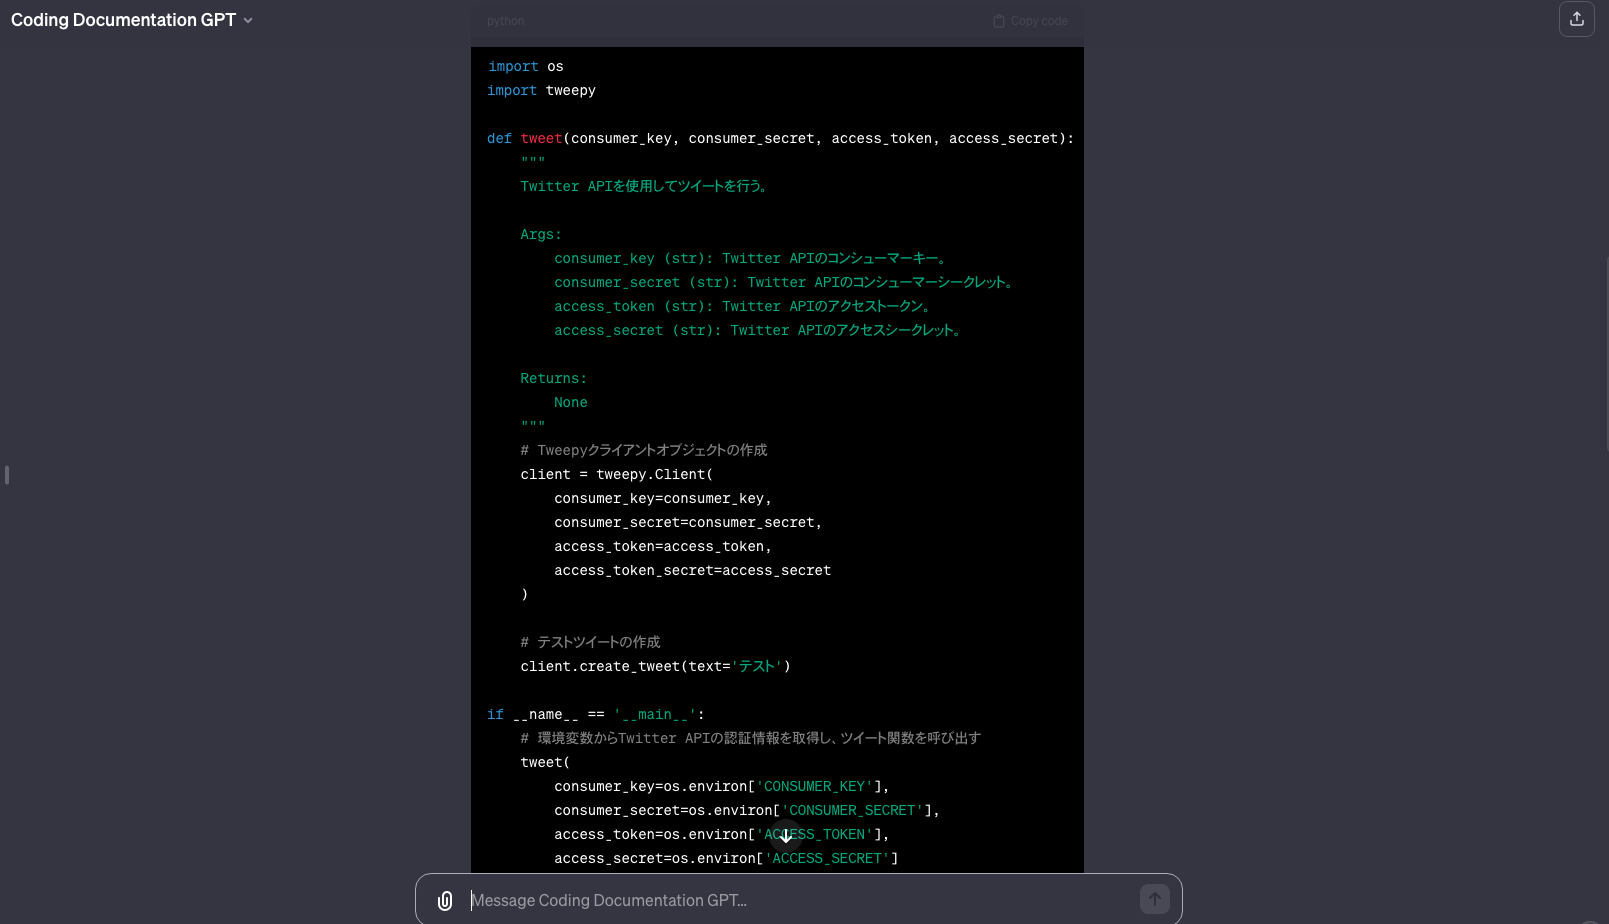Click the os.environ['CONSUMER_SECRET'] line
The height and width of the screenshot is (924, 1609).
coord(747,811)
